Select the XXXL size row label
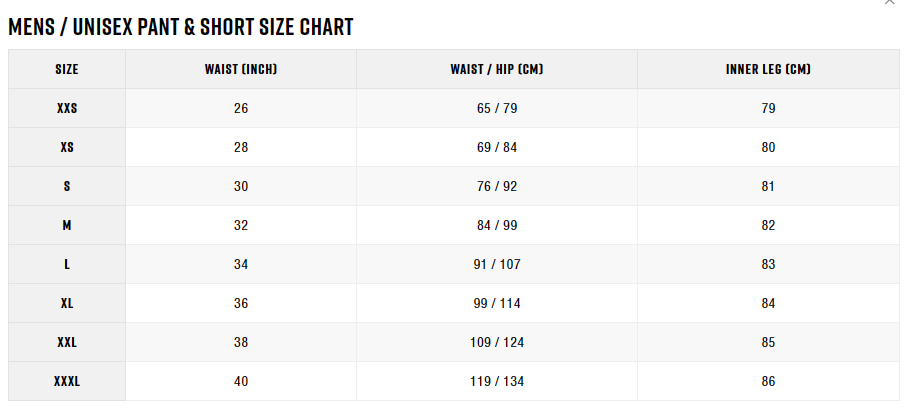910x418 pixels. [67, 381]
